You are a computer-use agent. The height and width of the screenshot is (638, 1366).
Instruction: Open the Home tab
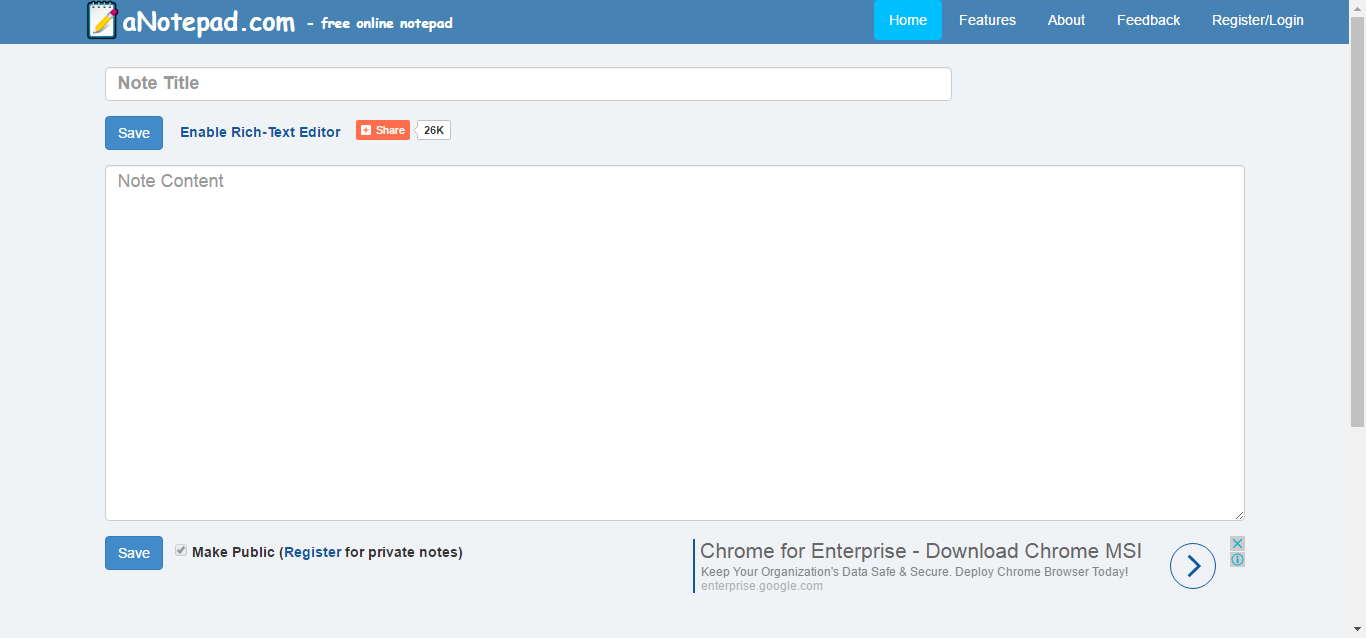click(x=907, y=19)
